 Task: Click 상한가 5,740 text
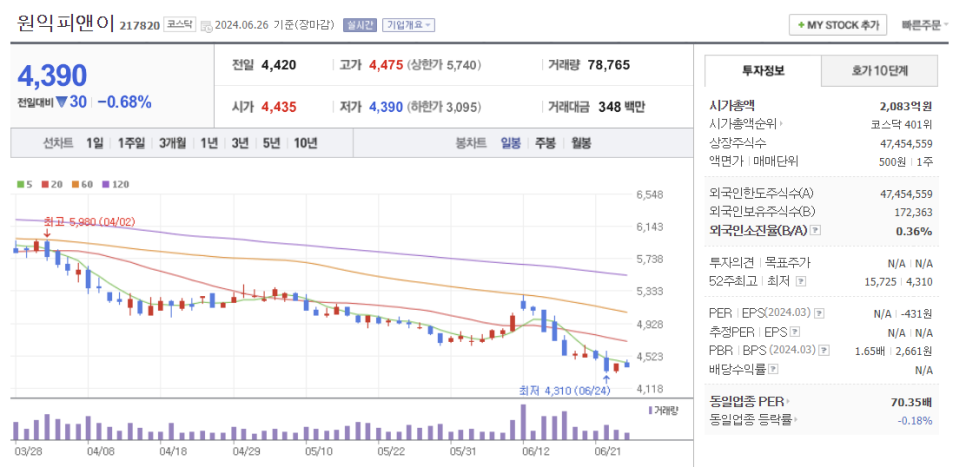click(x=444, y=65)
